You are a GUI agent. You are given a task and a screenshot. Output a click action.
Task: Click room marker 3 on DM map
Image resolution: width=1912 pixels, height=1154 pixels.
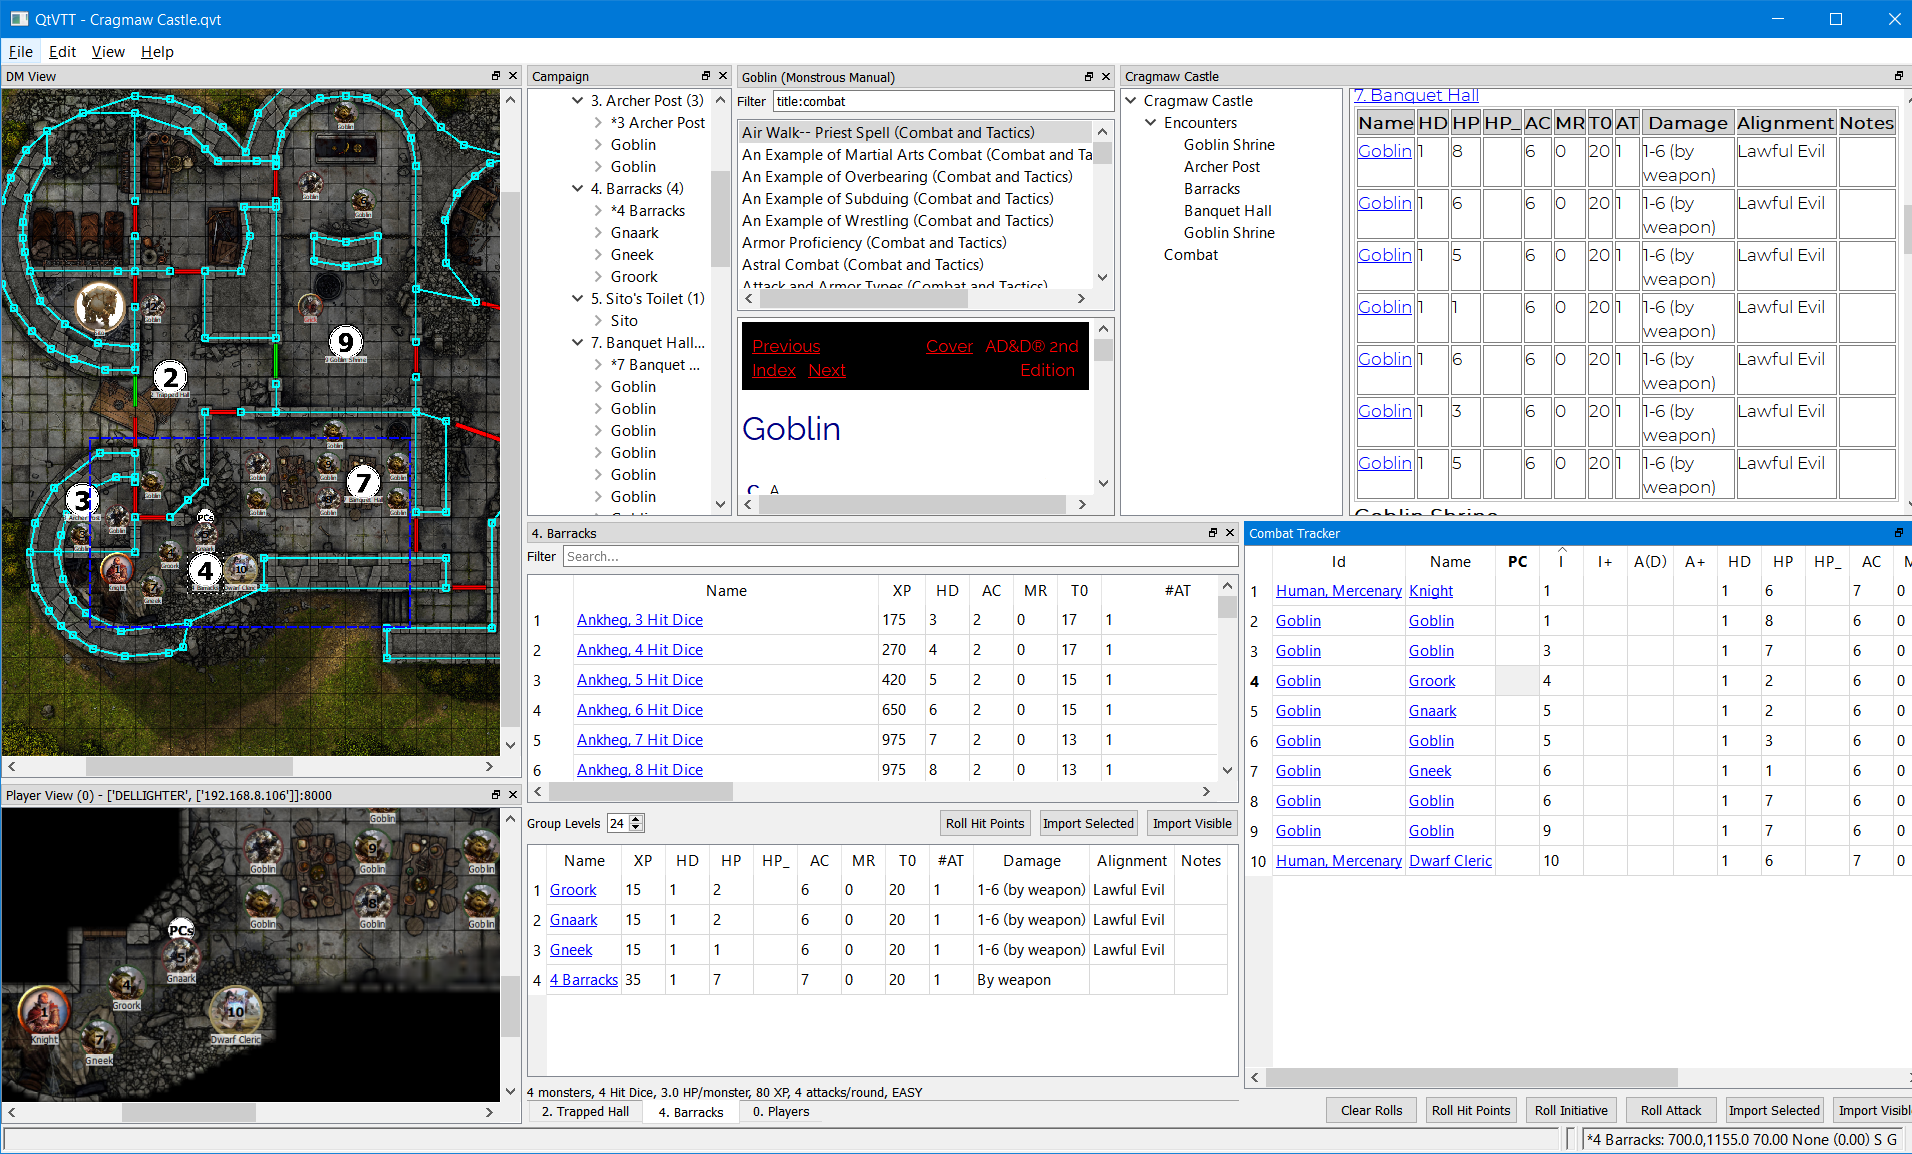coord(82,499)
